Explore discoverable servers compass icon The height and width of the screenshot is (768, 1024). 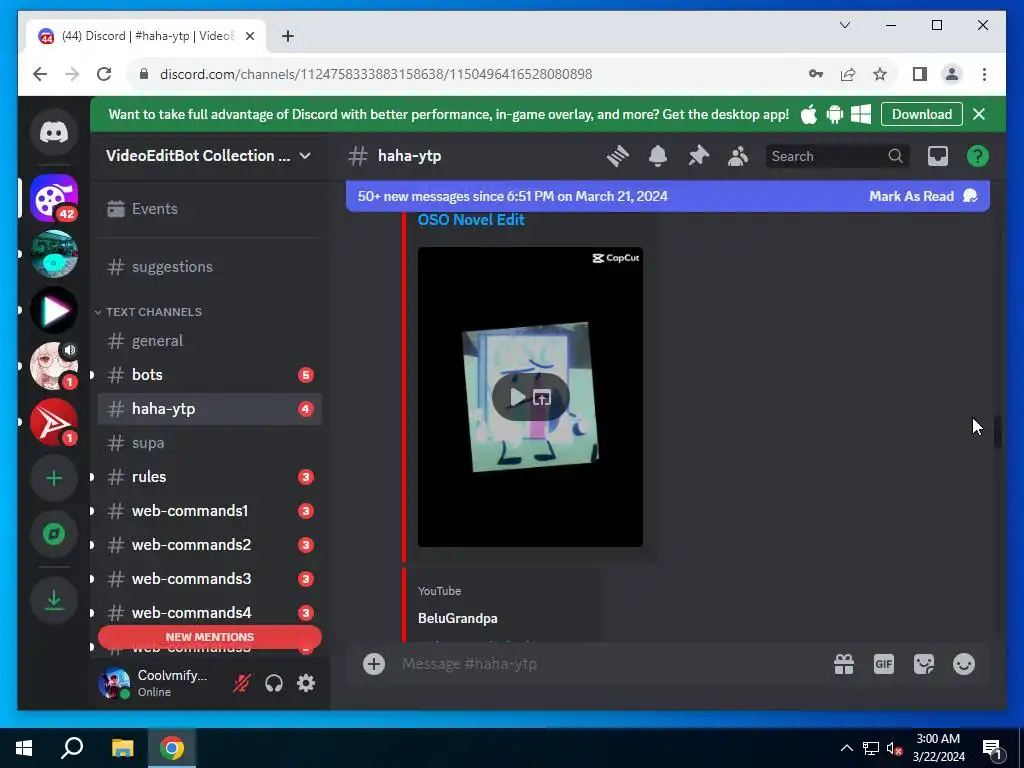tap(54, 534)
